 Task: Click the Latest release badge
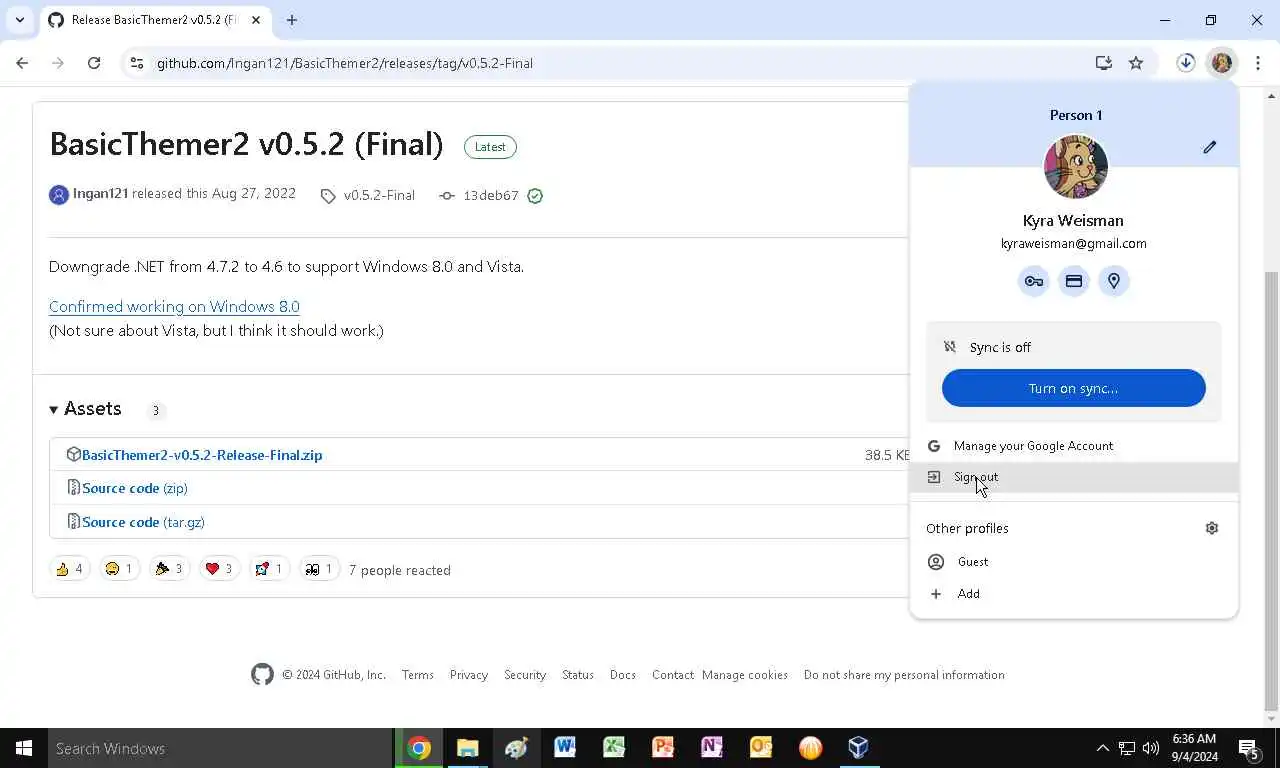tap(490, 147)
